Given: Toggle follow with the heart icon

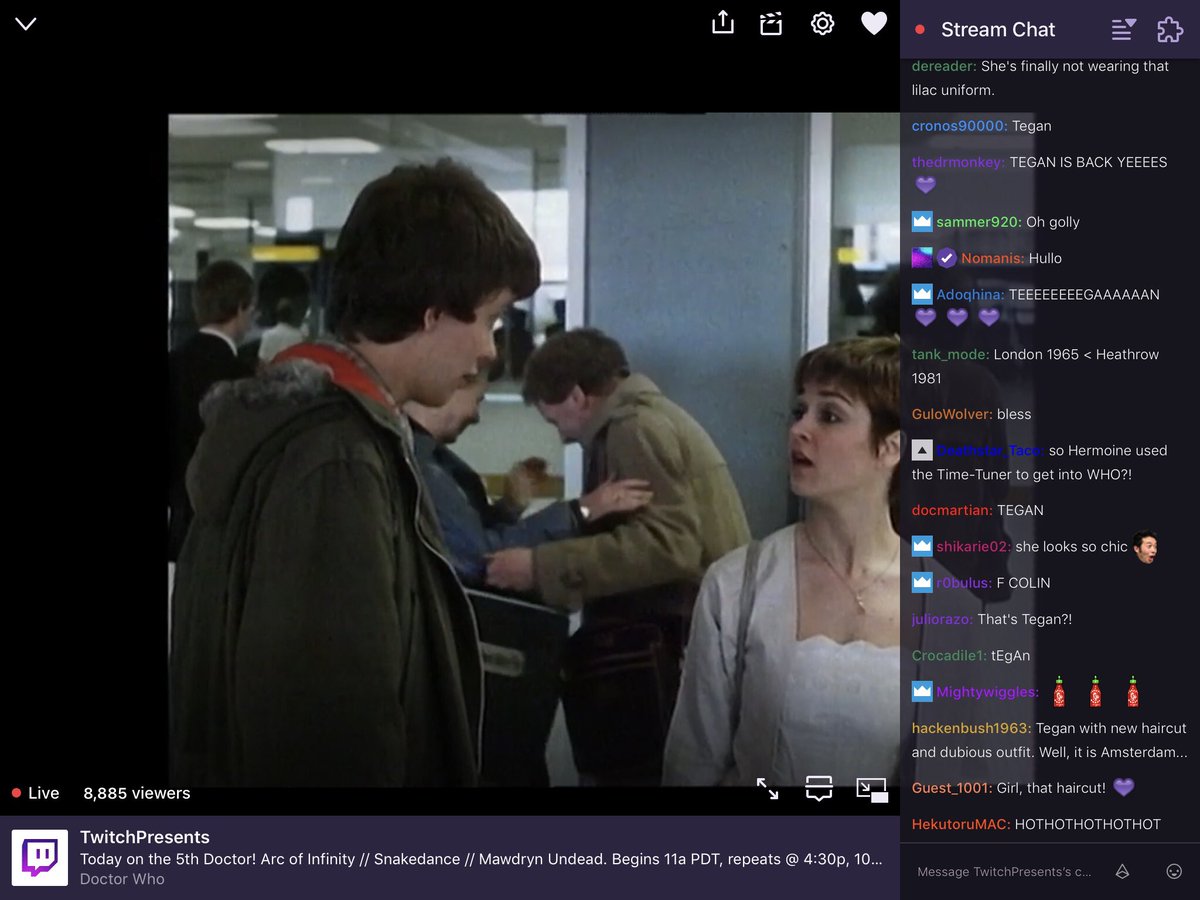Looking at the screenshot, I should (873, 23).
